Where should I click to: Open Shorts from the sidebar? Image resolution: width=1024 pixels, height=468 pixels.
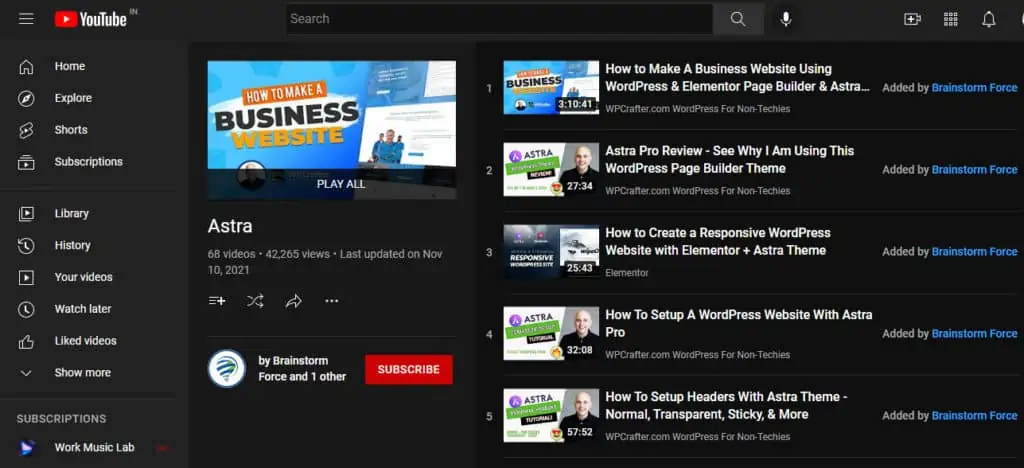(70, 130)
